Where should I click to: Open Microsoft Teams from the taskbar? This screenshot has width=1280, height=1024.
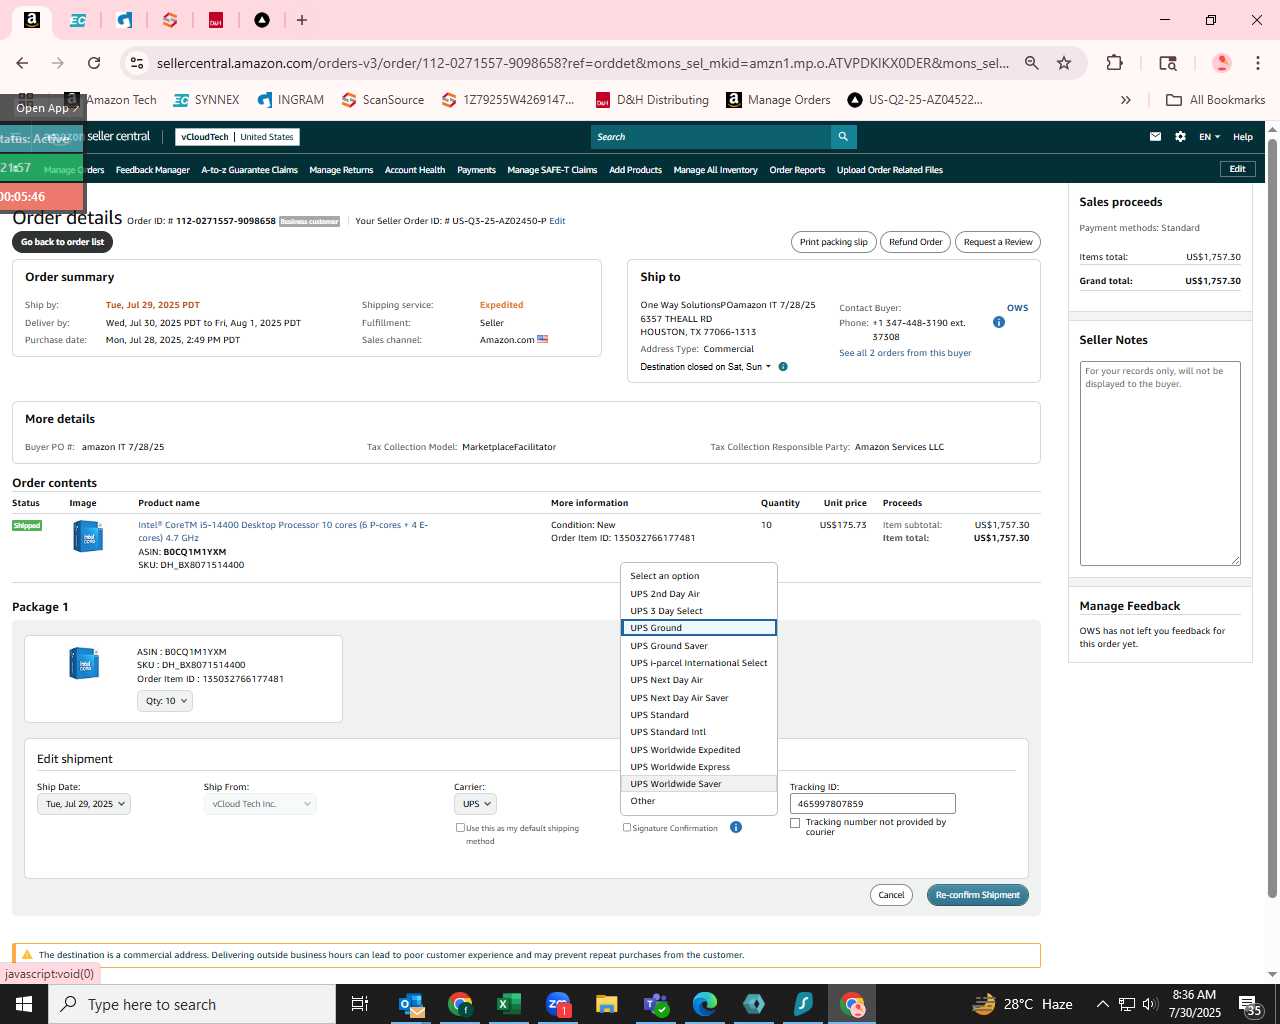(x=655, y=1004)
